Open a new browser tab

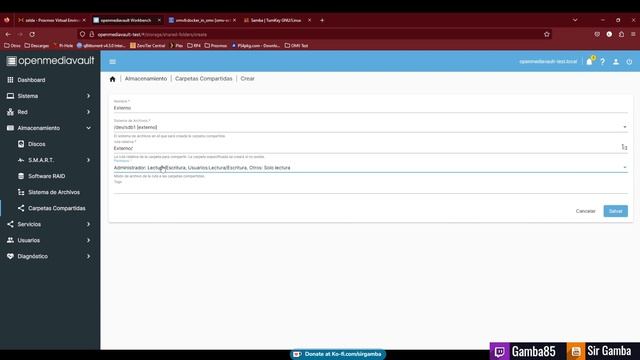click(x=322, y=20)
